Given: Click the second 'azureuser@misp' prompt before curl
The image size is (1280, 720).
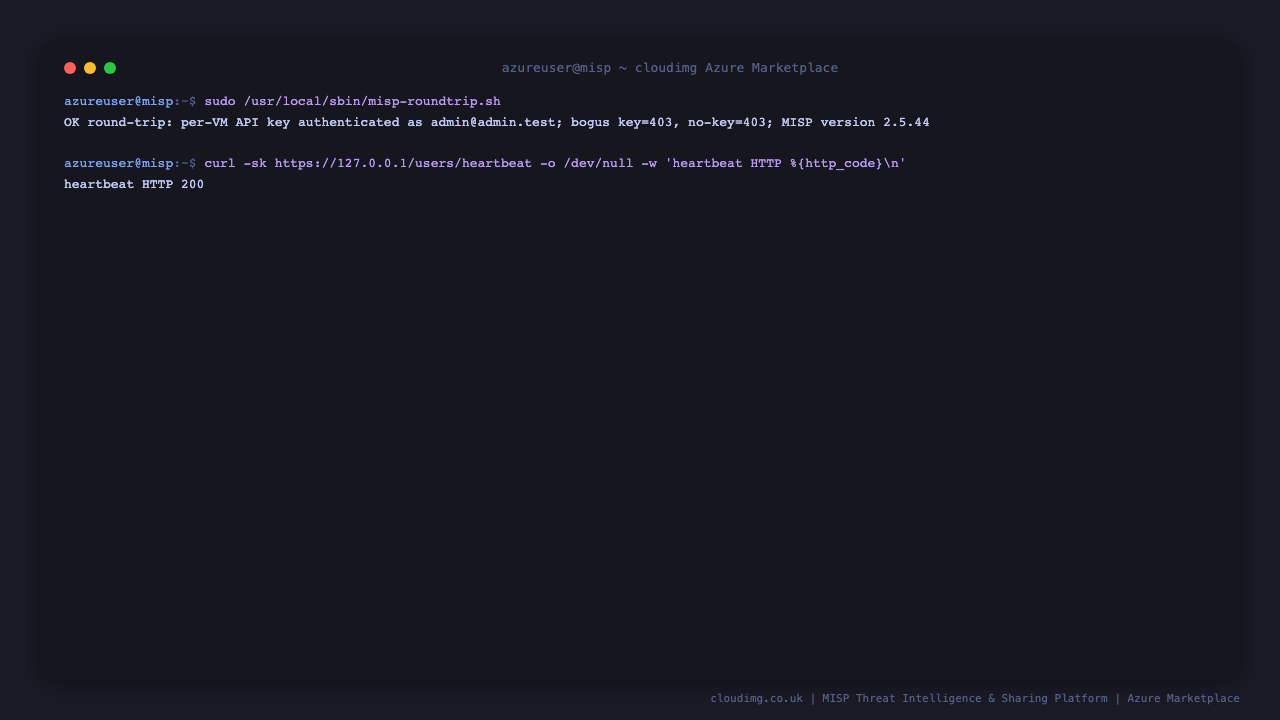Looking at the screenshot, I should [x=119, y=163].
